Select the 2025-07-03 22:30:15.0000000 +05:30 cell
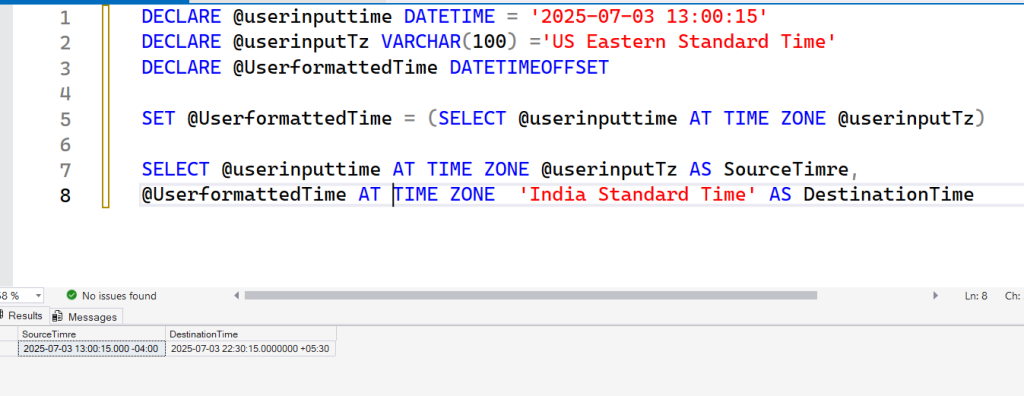The height and width of the screenshot is (396, 1024). tap(251, 349)
